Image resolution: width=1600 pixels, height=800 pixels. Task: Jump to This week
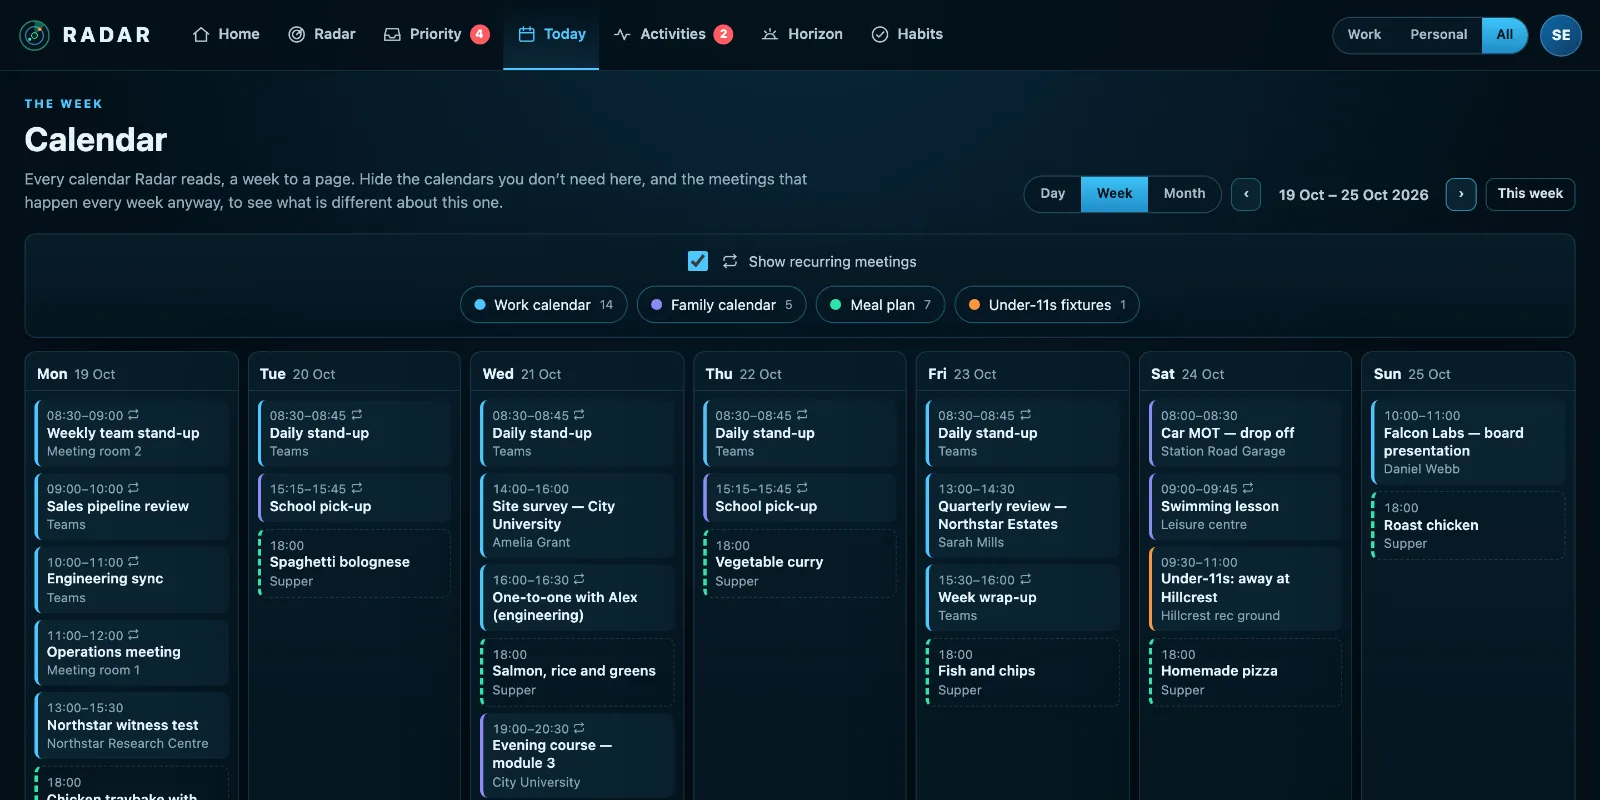pos(1530,194)
